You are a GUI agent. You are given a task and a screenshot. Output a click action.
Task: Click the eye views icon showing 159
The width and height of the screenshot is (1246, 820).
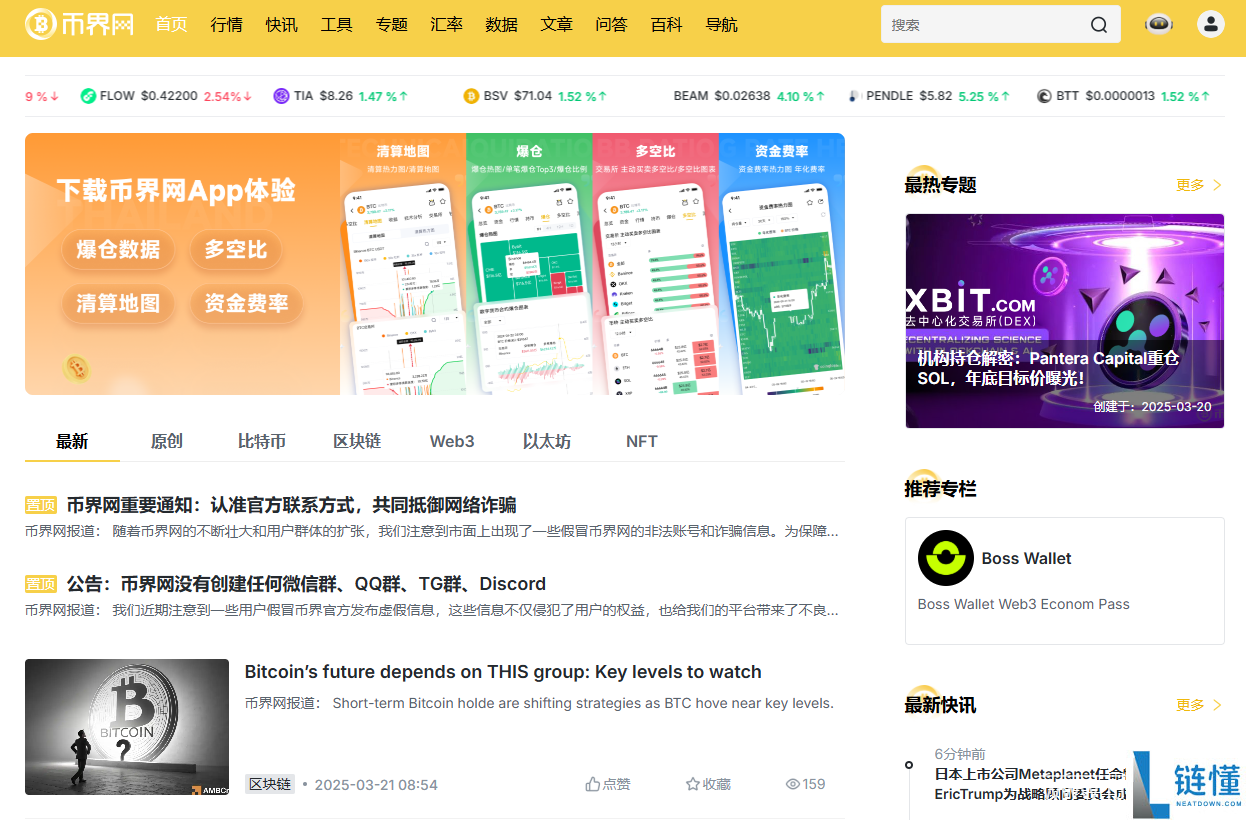pos(793,784)
